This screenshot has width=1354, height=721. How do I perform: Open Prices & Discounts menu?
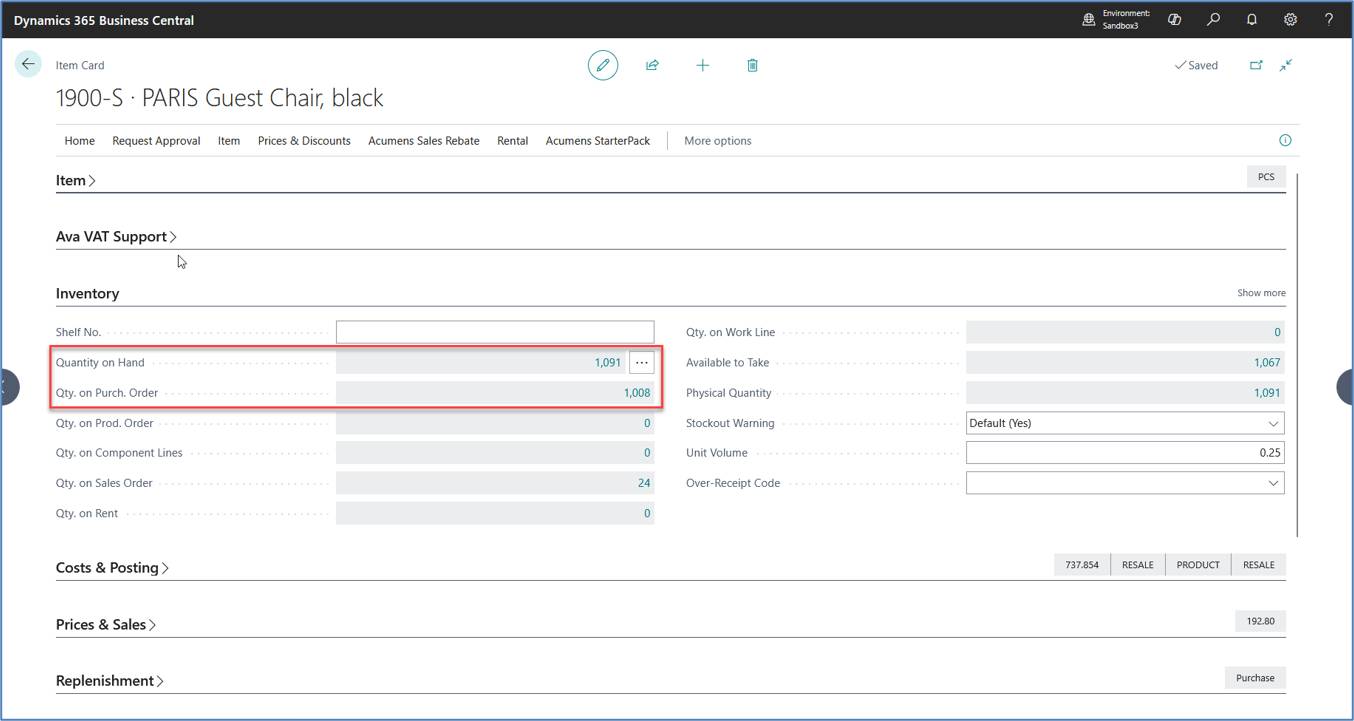point(304,141)
